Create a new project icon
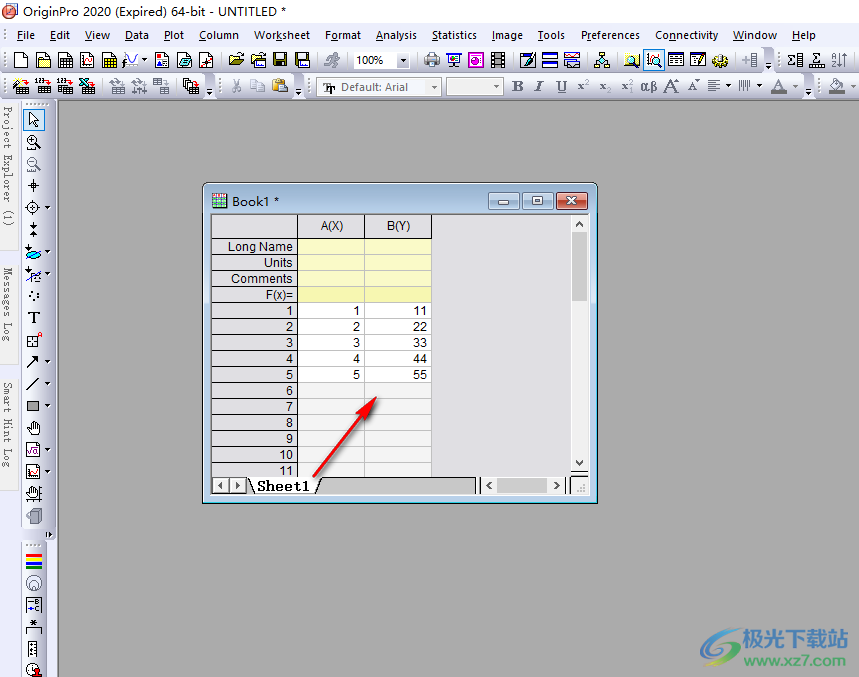The image size is (859, 677). [x=21, y=60]
